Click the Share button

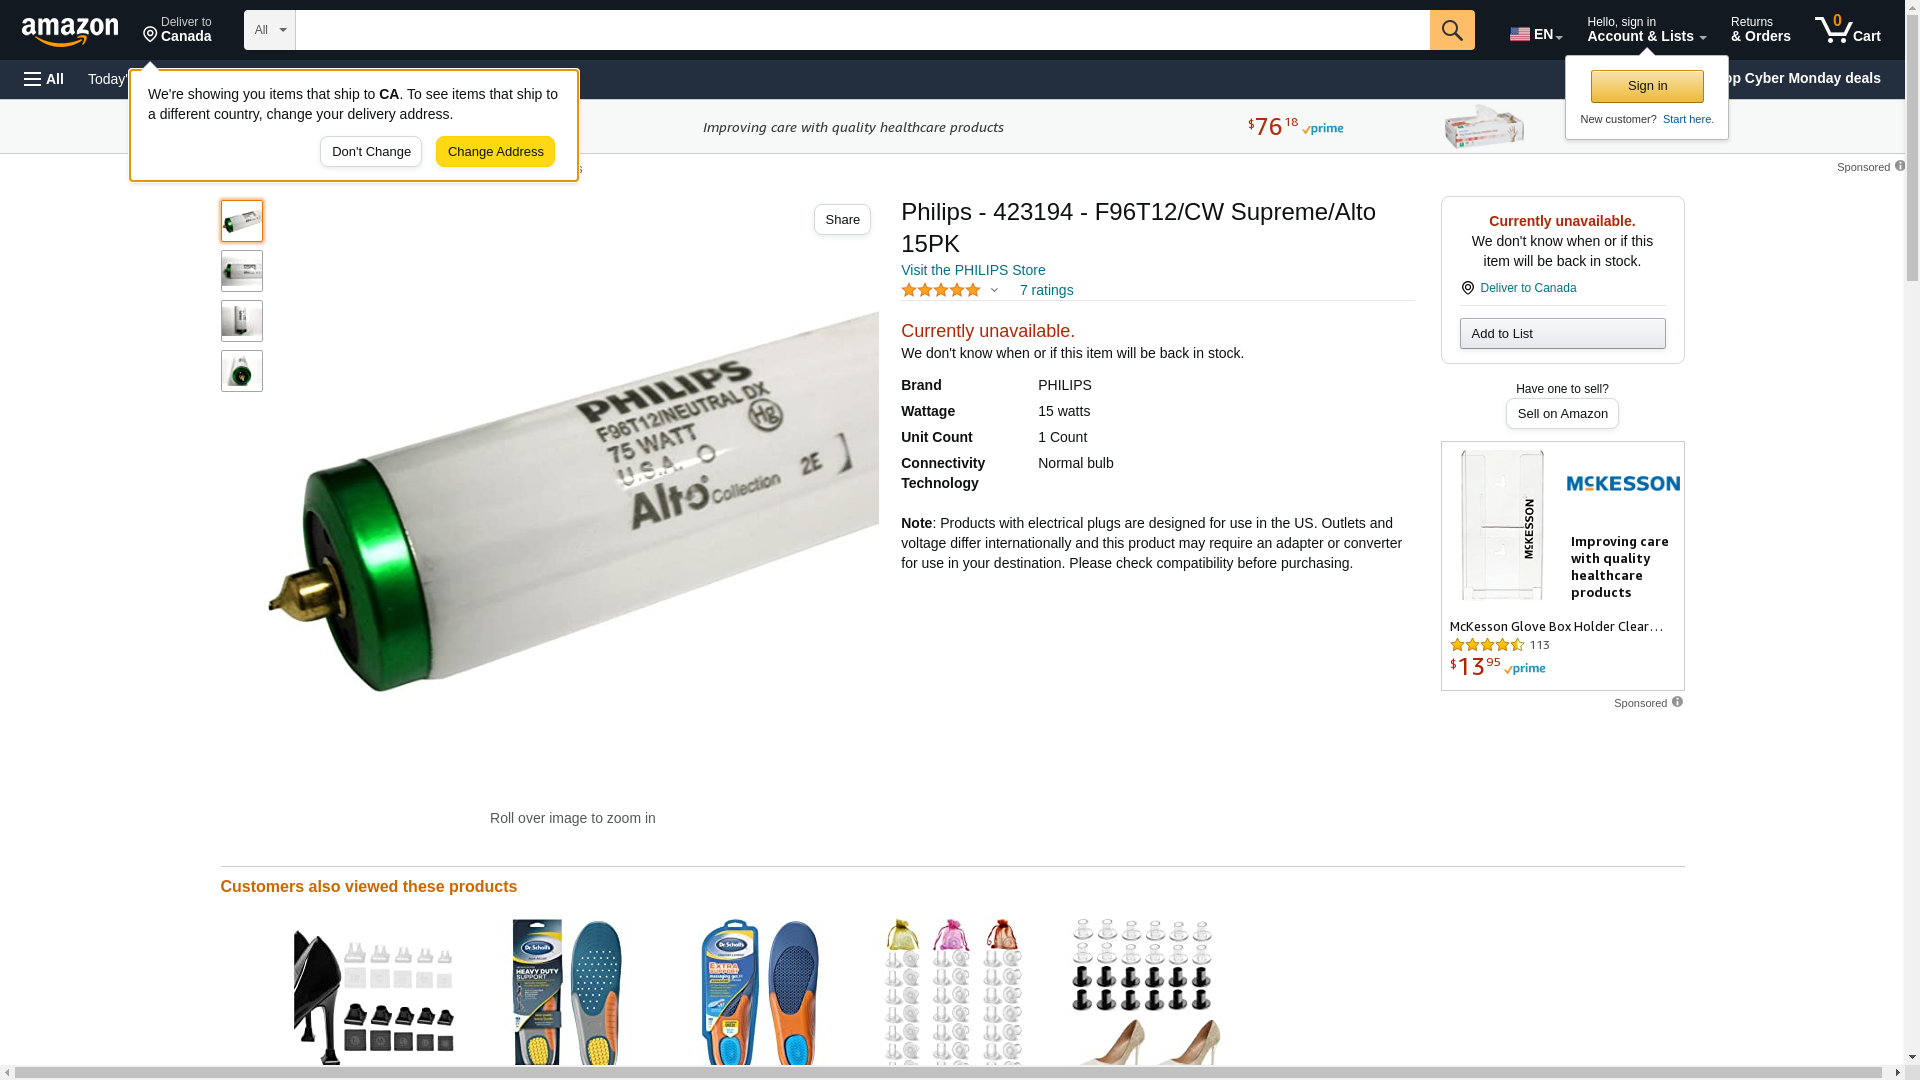pos(842,220)
